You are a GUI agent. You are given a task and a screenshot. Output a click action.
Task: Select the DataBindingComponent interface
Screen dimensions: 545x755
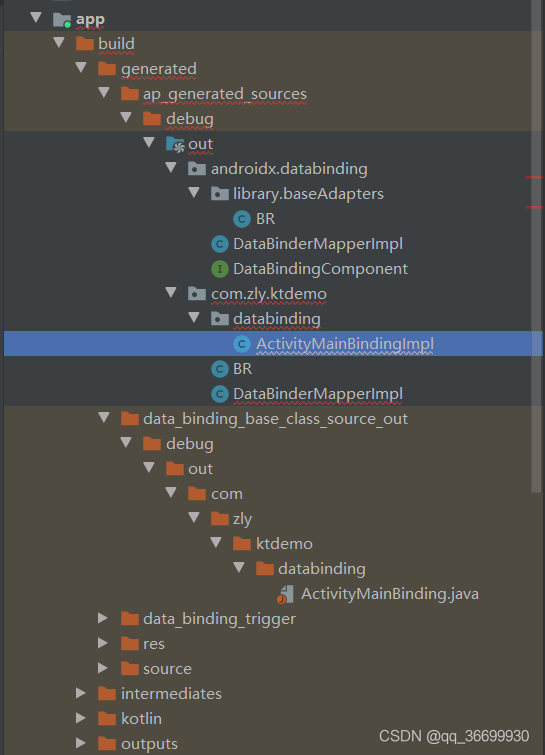[x=320, y=269]
